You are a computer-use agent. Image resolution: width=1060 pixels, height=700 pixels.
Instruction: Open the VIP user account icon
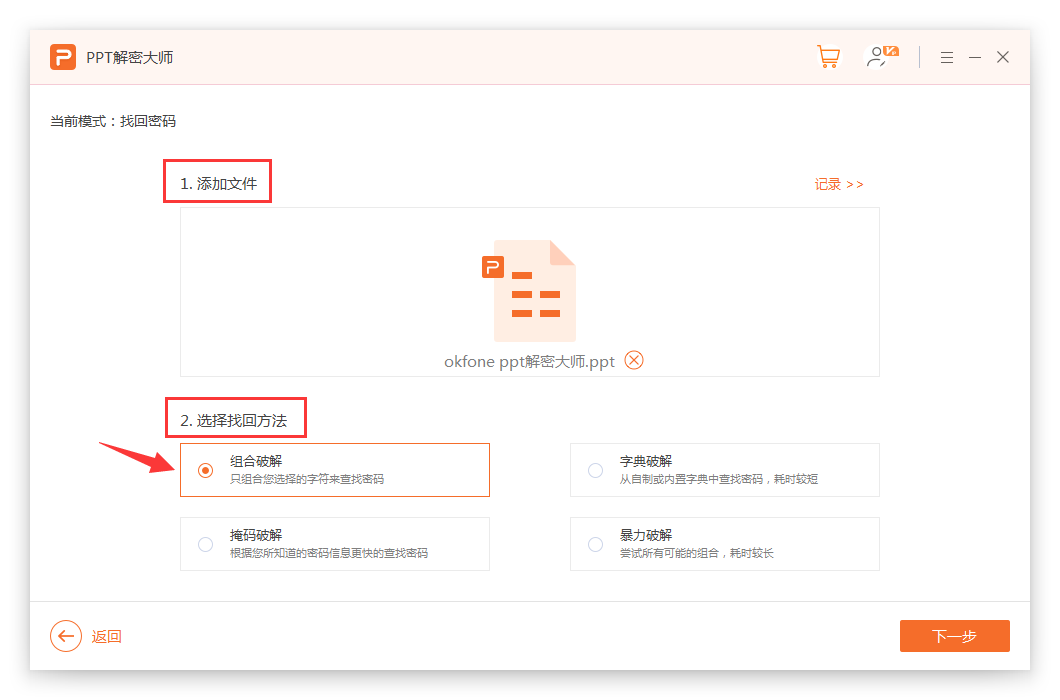[x=882, y=57]
